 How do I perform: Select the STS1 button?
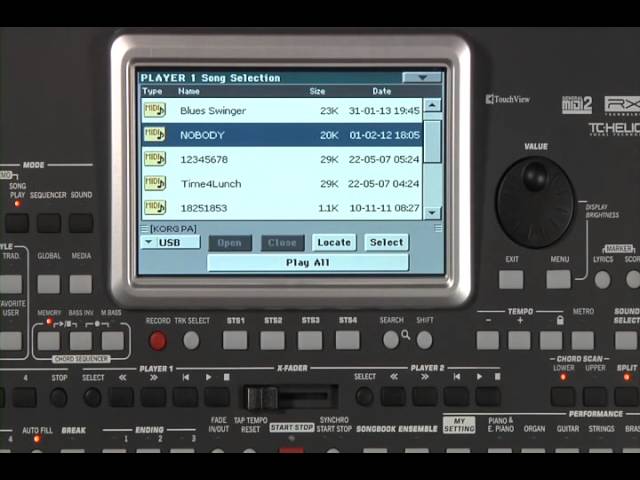[235, 340]
